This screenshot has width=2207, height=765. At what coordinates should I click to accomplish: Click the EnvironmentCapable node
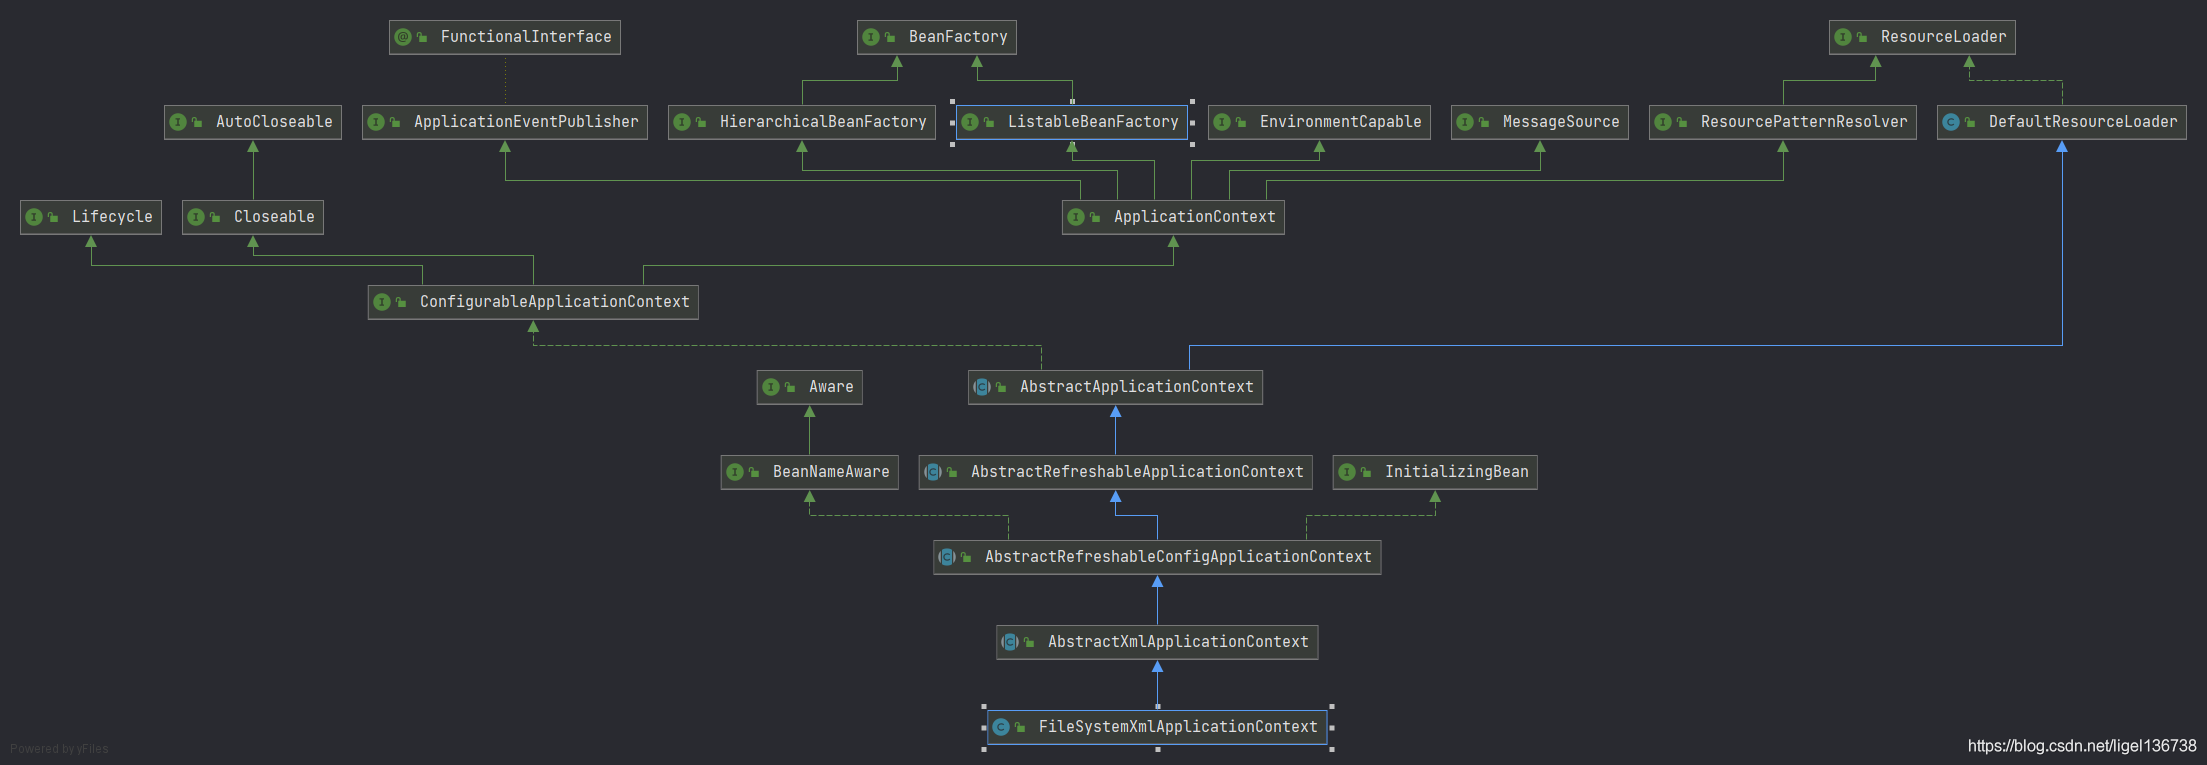click(x=1319, y=122)
